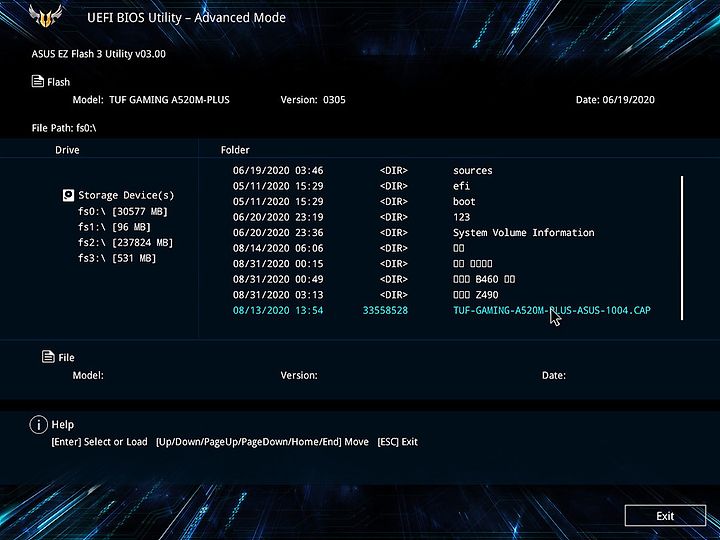The height and width of the screenshot is (540, 720).
Task: Click the [ESC] Exit hint
Action: click(x=398, y=442)
